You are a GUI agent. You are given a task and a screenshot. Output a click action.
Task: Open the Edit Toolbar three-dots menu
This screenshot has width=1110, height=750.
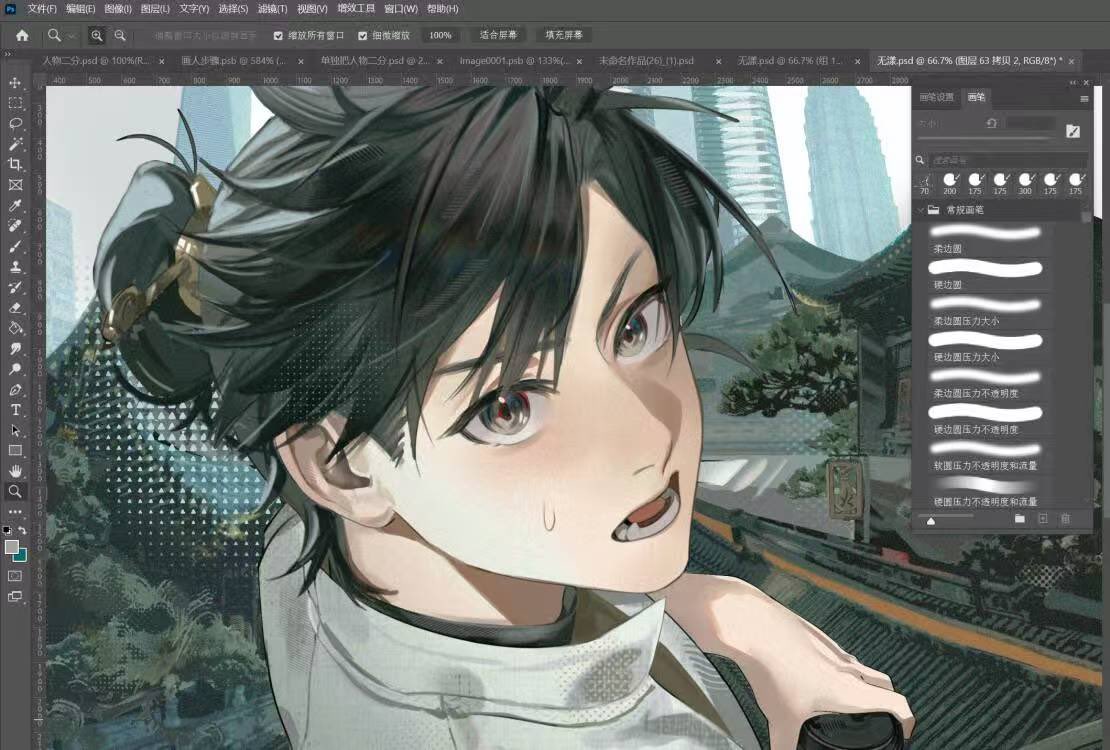pyautogui.click(x=15, y=511)
